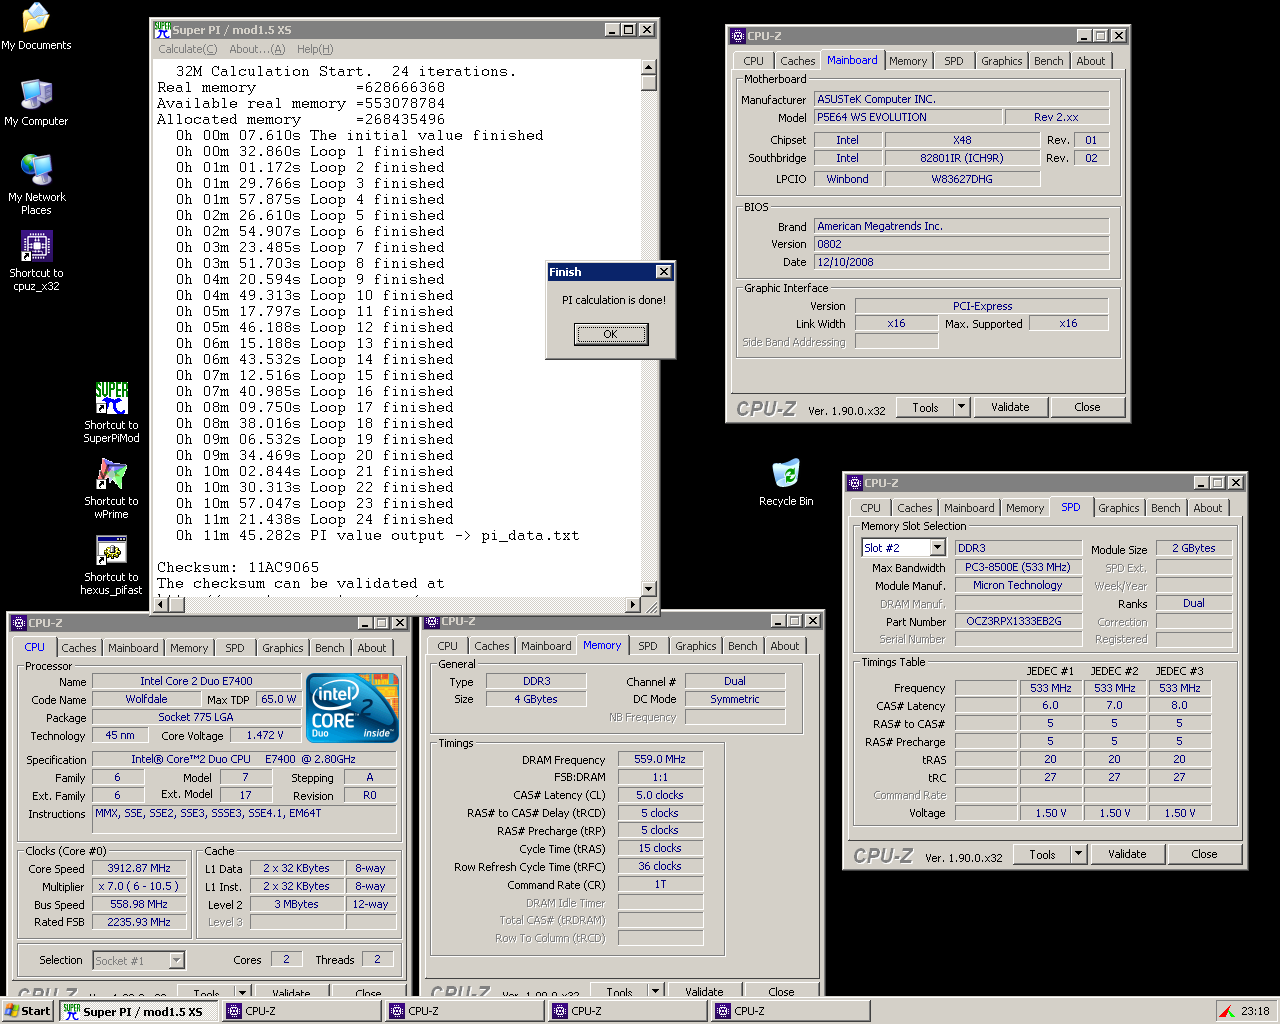Click Tools button in the Mainboard CPU-Z window
Viewport: 1280px width, 1024px height.
(x=926, y=407)
